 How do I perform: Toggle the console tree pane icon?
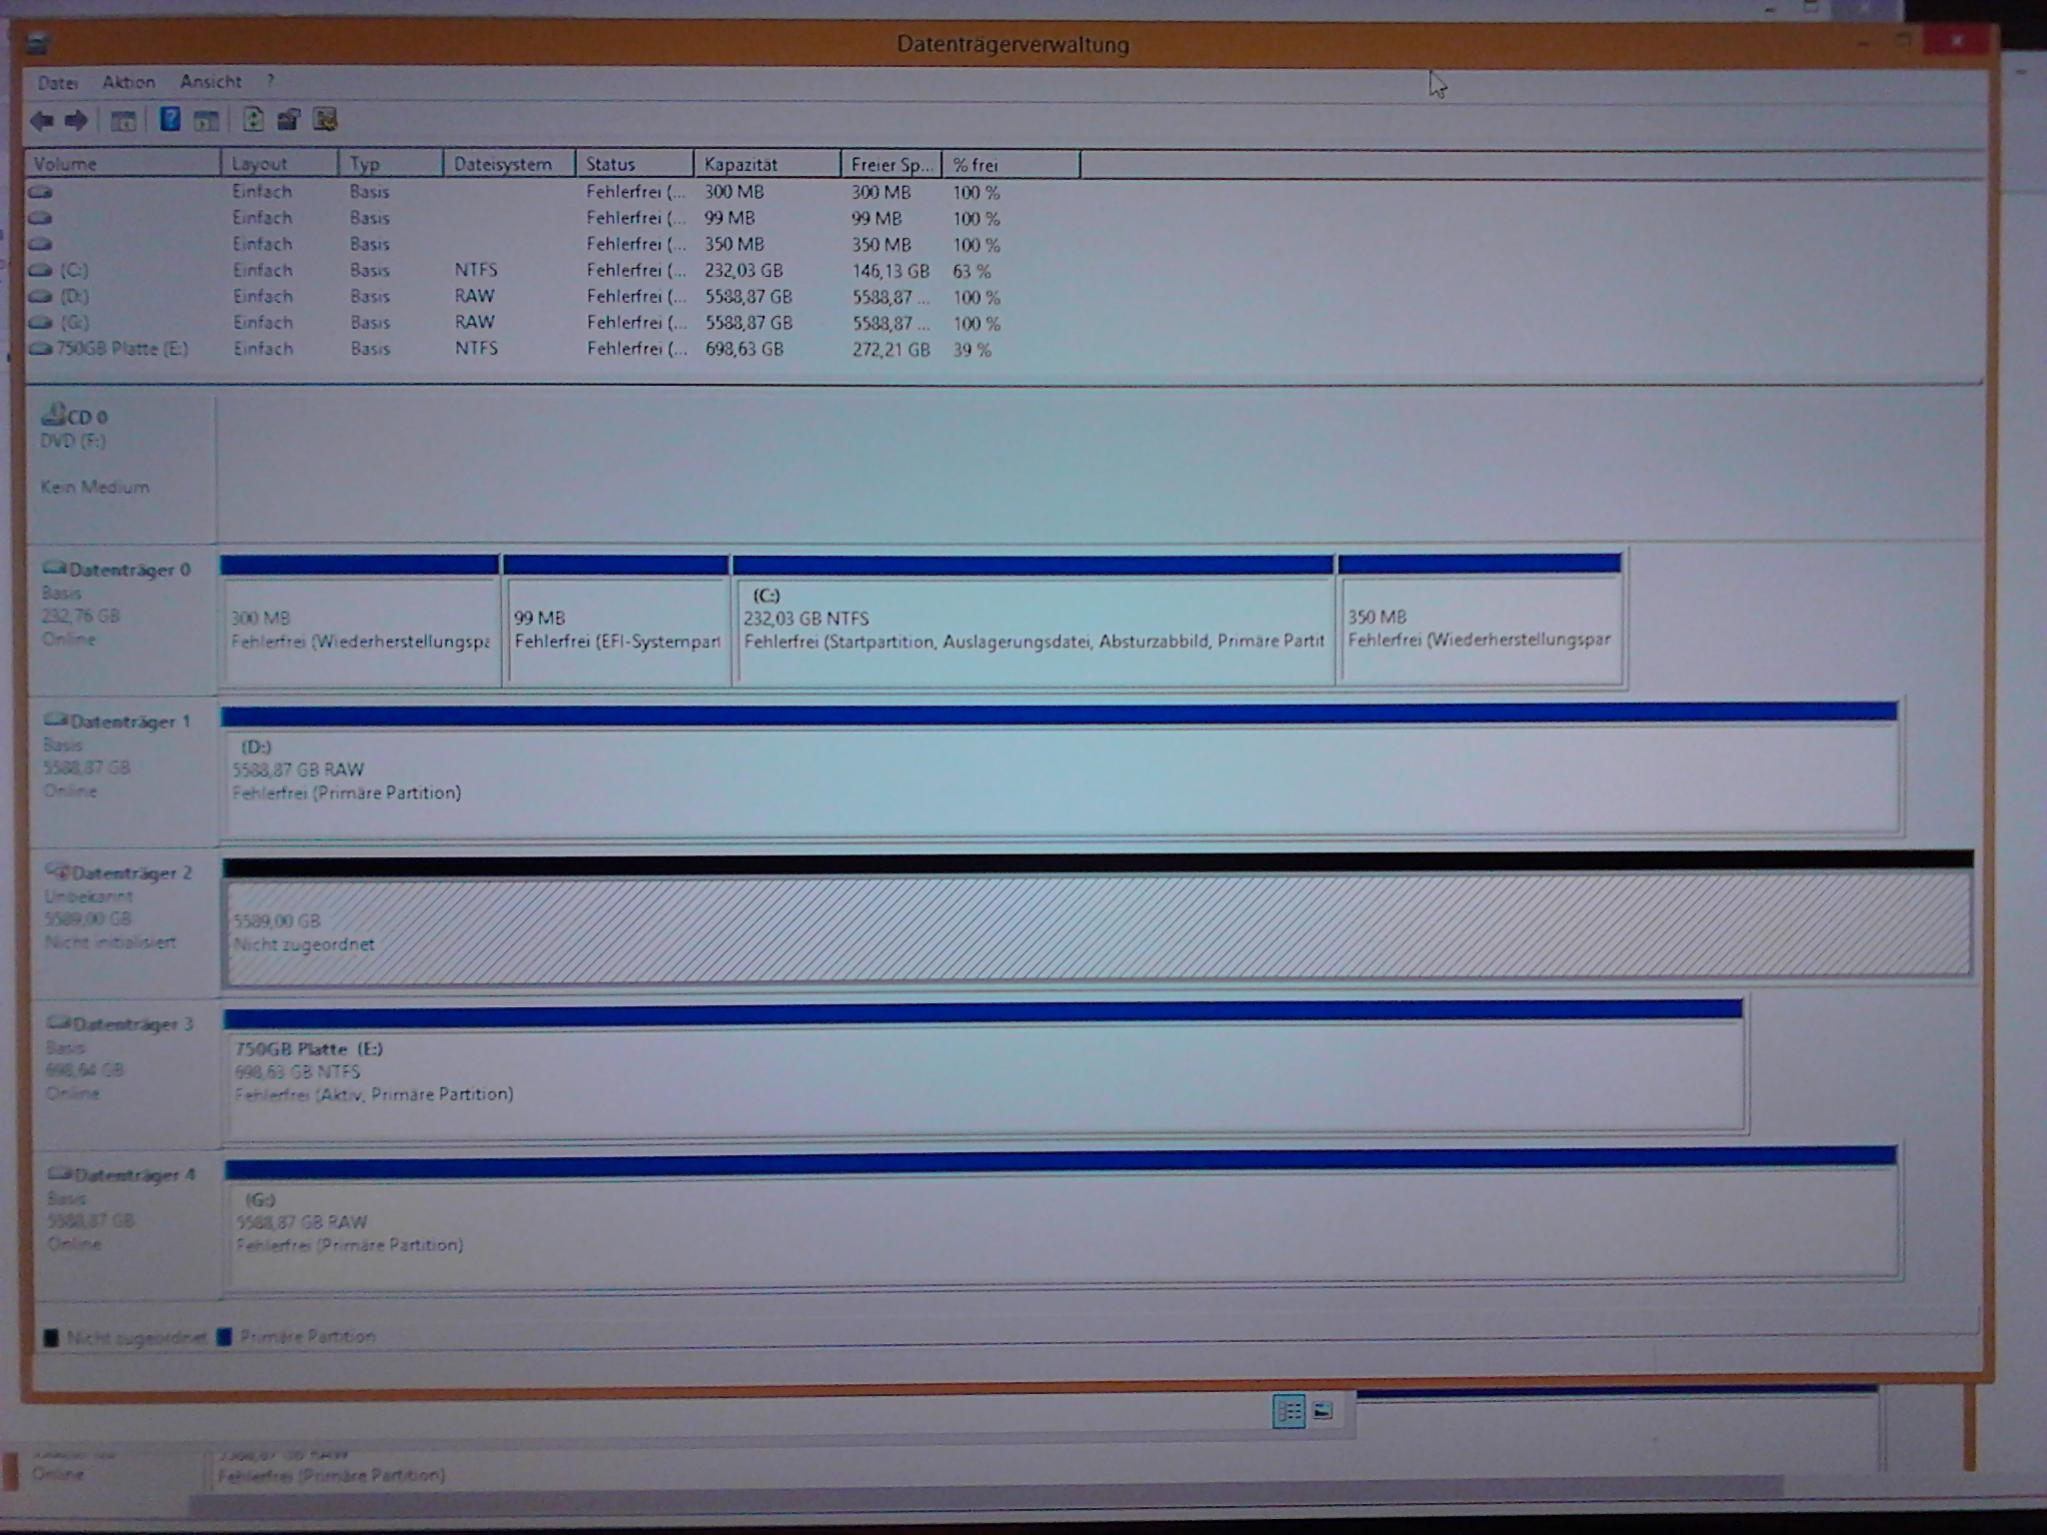coord(123,121)
